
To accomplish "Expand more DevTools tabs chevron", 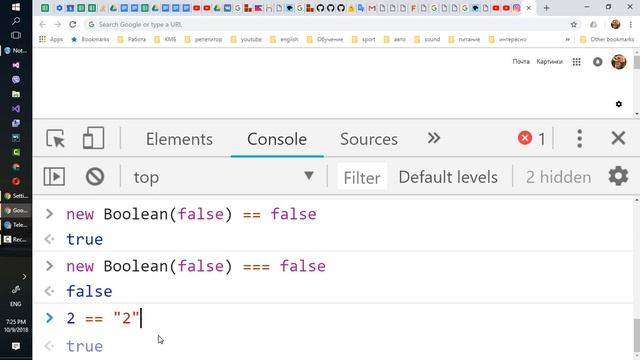I will [433, 138].
